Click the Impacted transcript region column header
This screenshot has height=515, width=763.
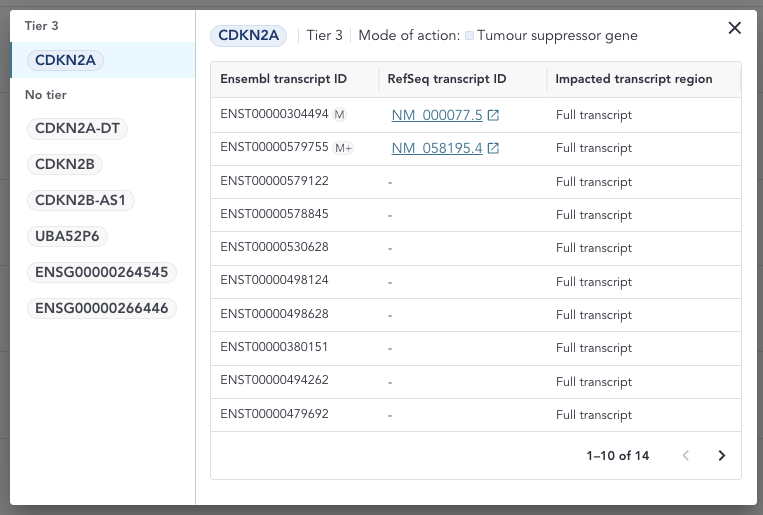coord(634,79)
